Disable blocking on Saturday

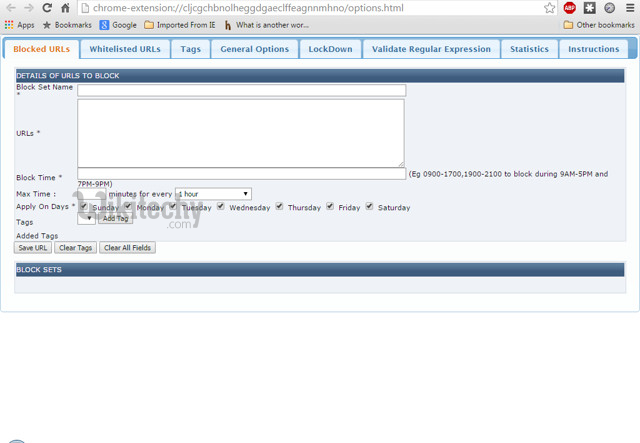369,207
